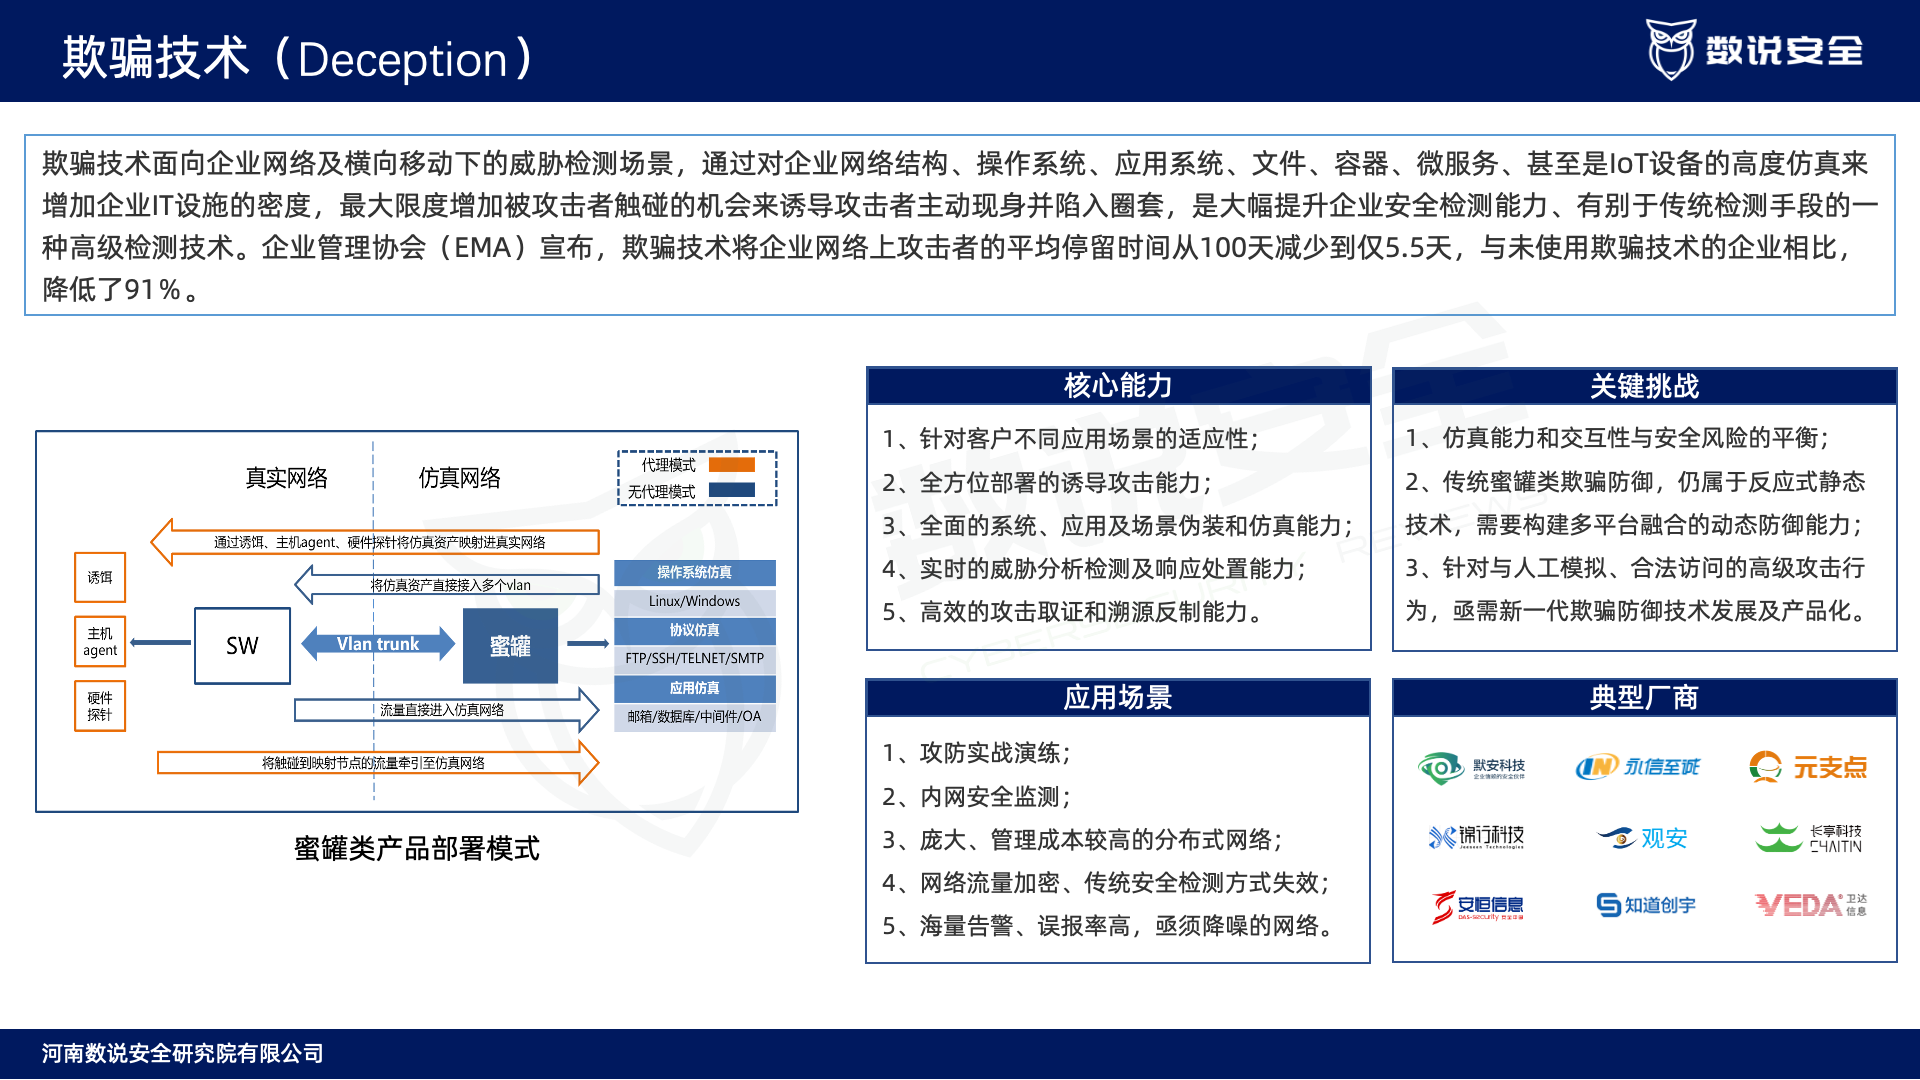Click the 邮箱/数据库/中间件/OA row

pos(694,717)
